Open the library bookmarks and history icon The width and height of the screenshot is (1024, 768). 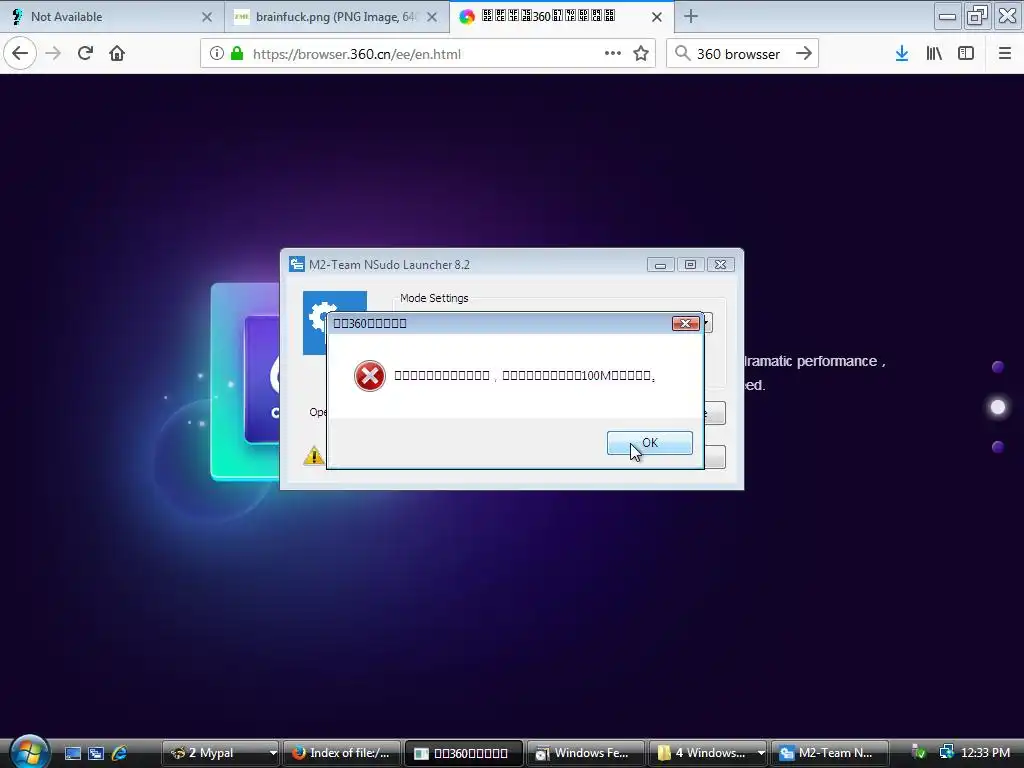point(934,54)
